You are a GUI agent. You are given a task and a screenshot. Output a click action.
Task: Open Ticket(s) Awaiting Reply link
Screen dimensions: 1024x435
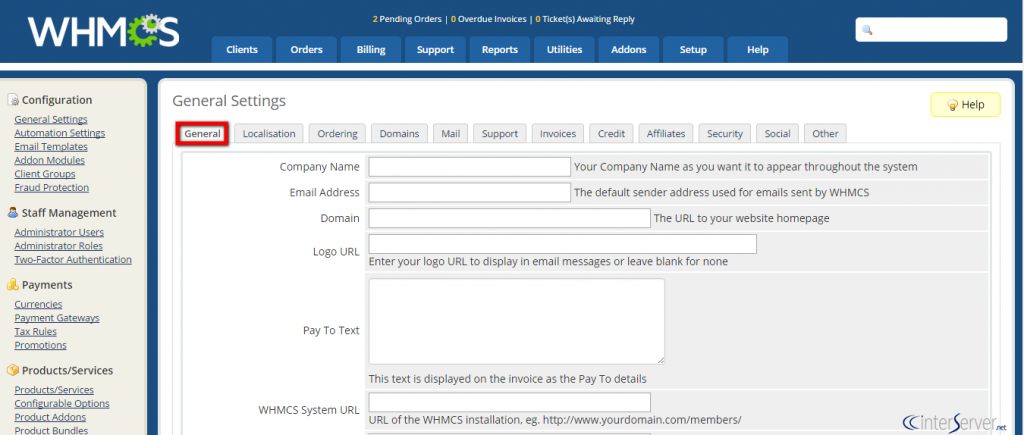point(585,19)
